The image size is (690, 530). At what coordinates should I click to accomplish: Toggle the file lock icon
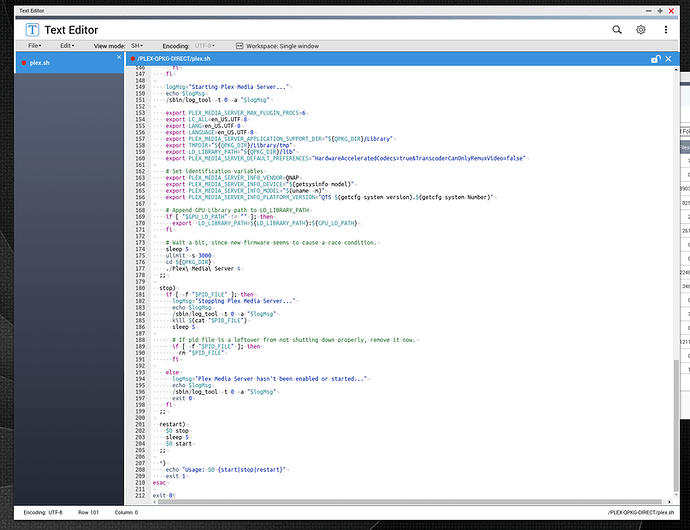pos(656,60)
